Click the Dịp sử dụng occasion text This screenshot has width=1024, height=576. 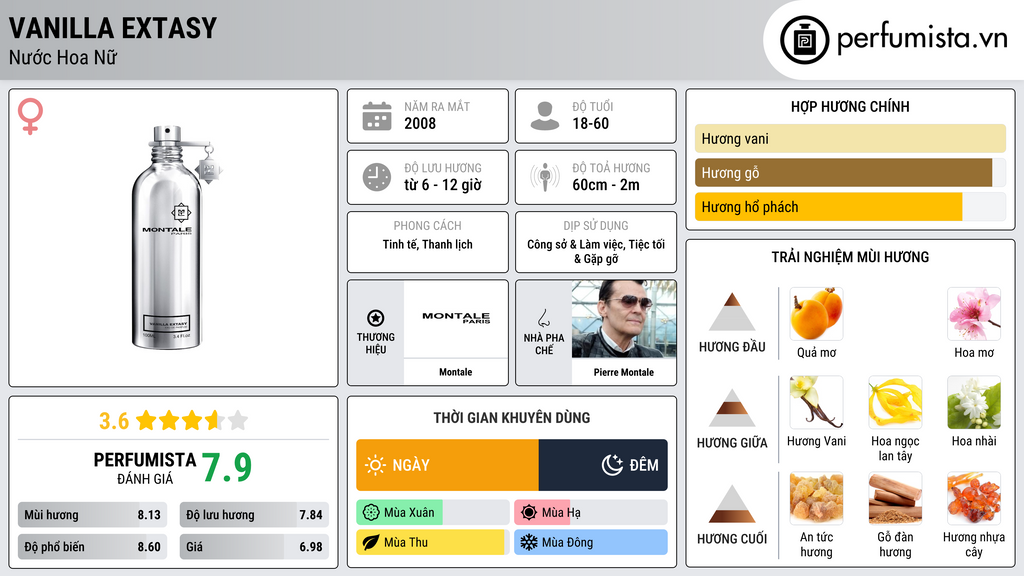pos(596,251)
